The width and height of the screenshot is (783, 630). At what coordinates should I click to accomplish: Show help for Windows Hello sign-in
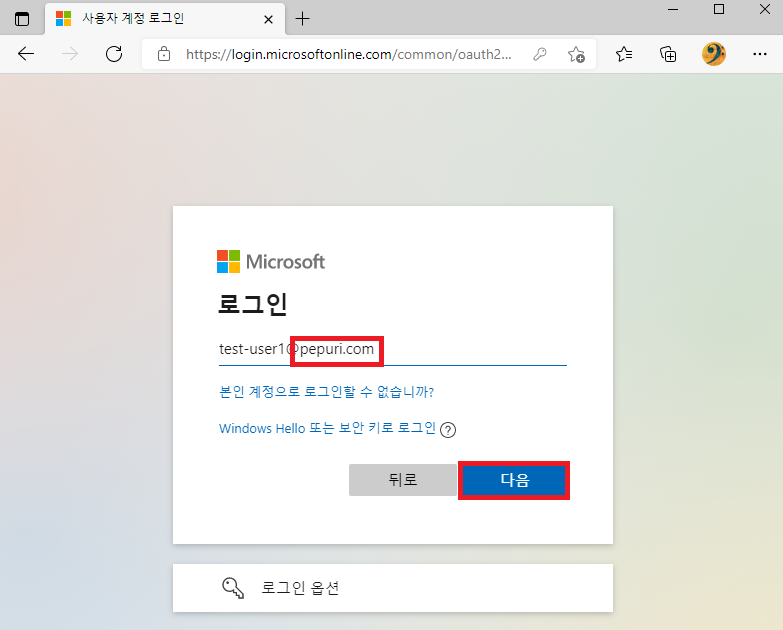448,430
